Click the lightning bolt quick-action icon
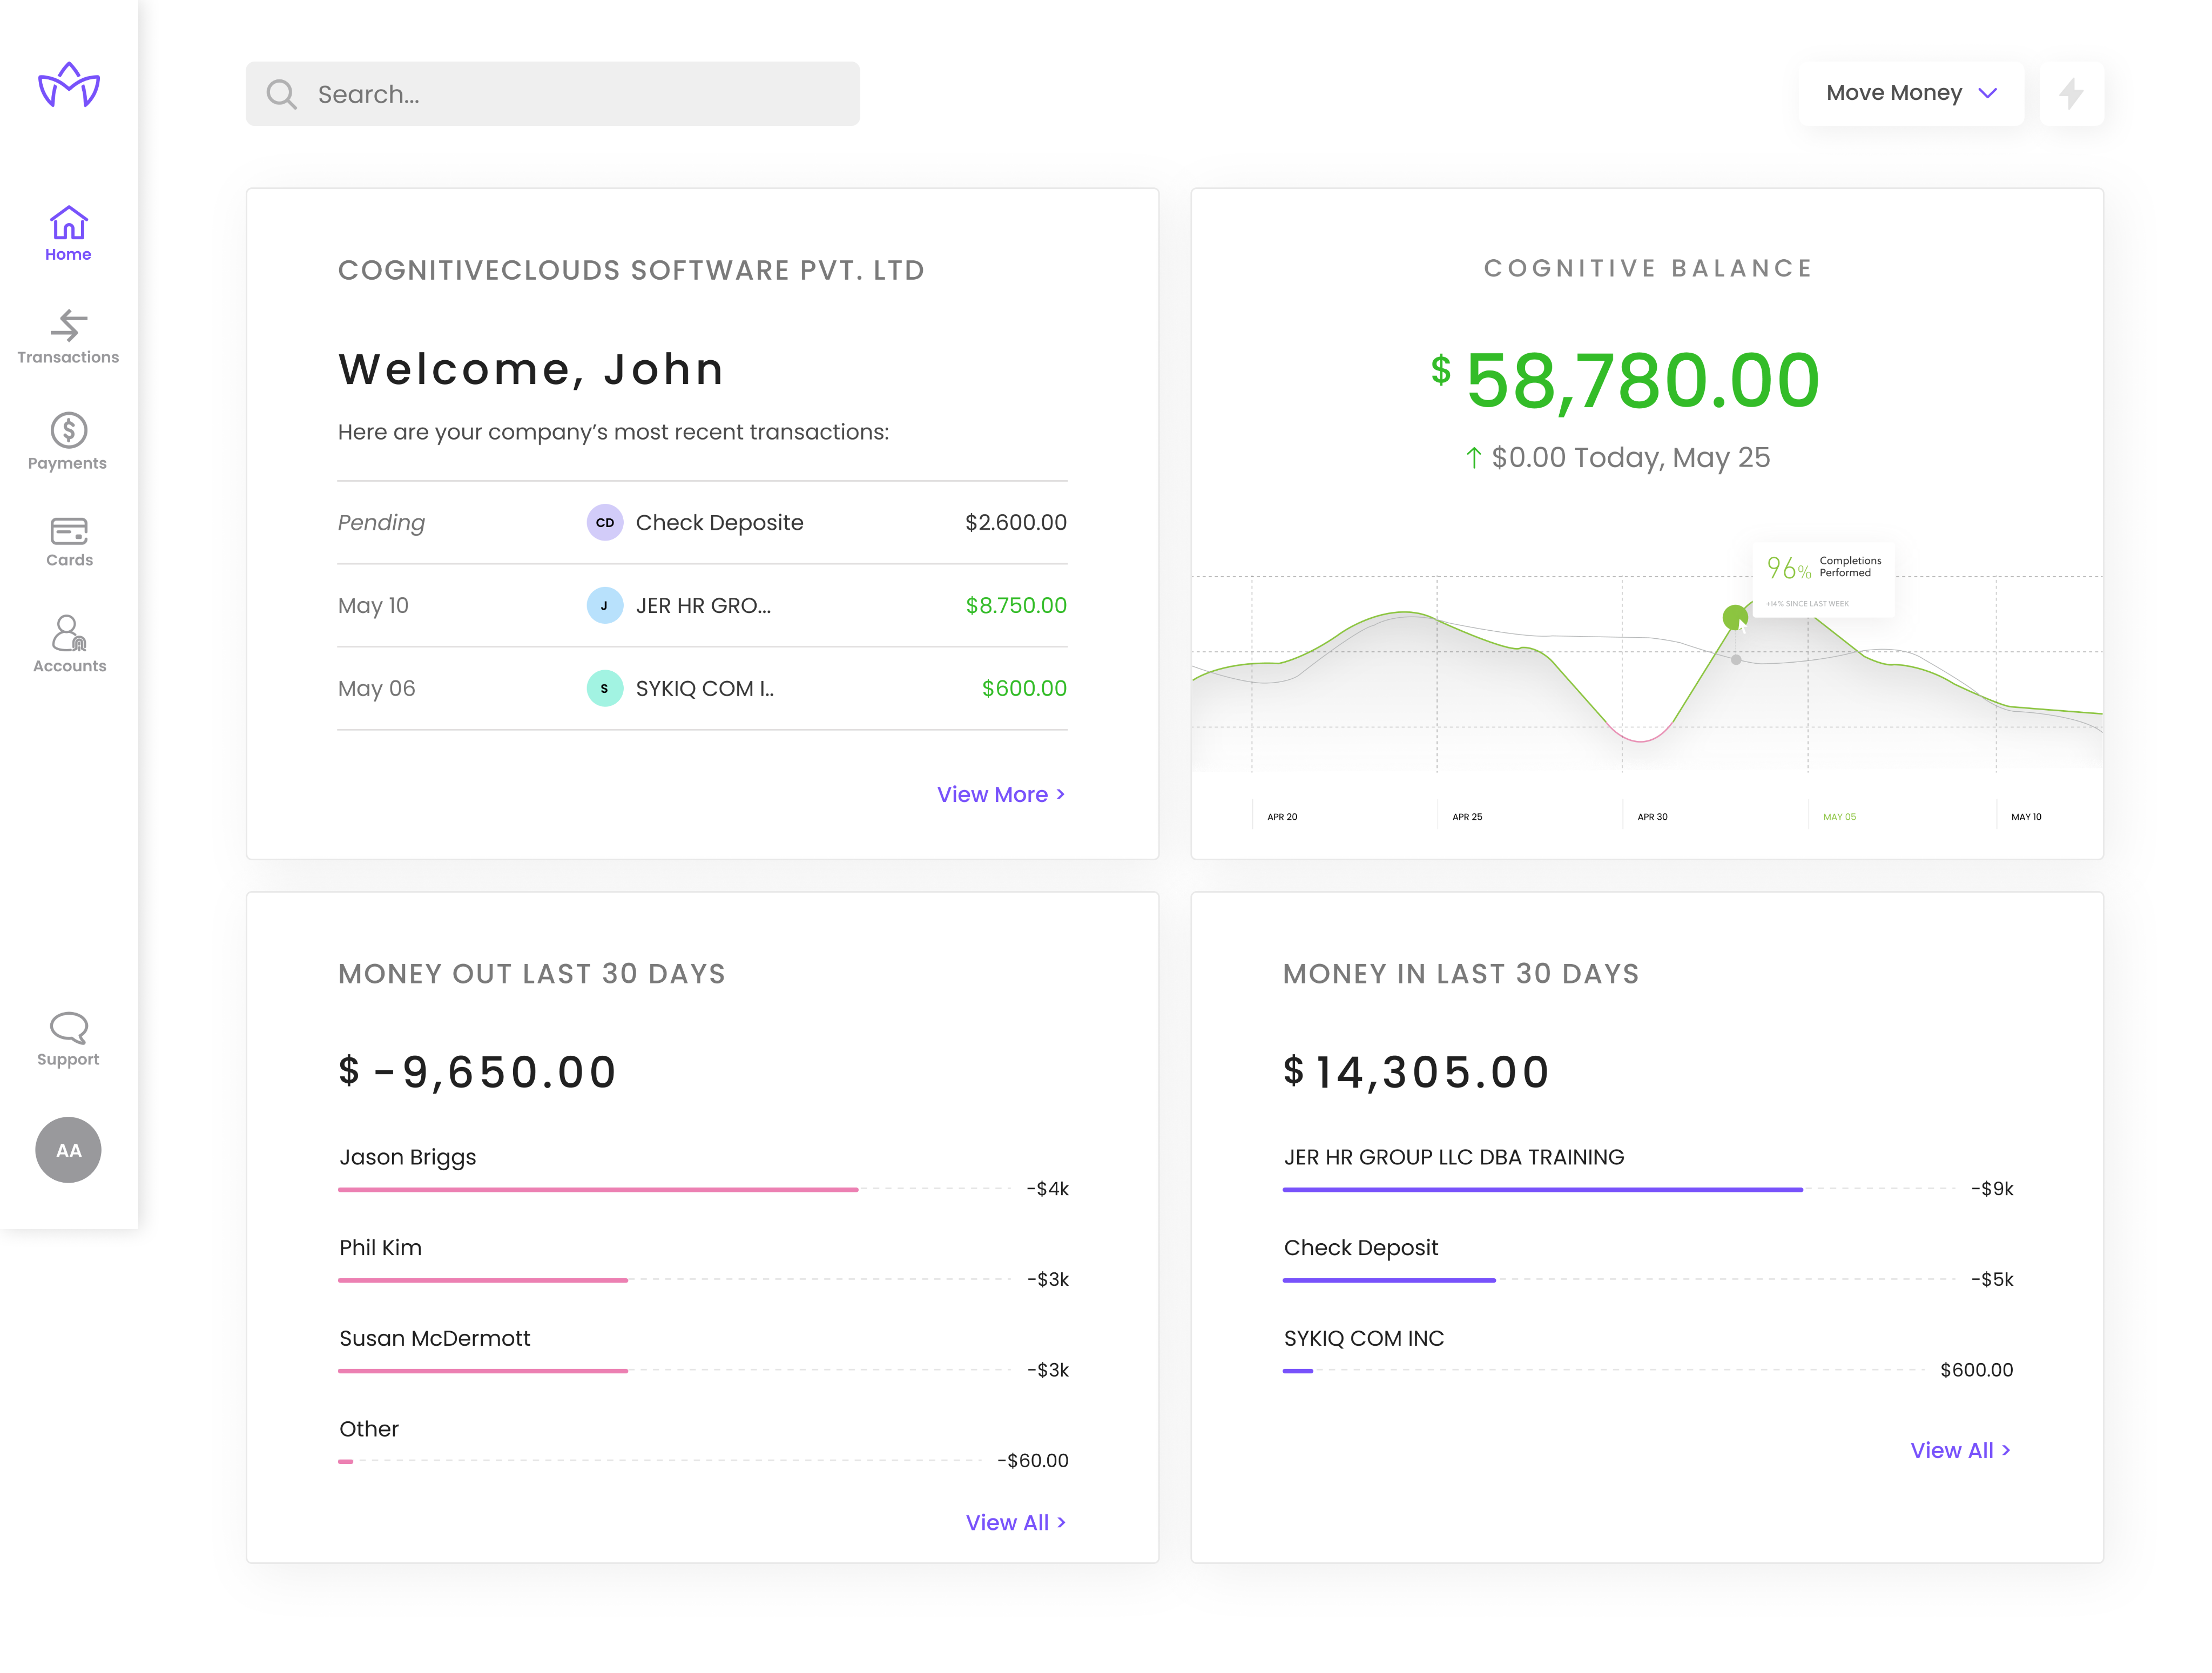2212x1673 pixels. pyautogui.click(x=2071, y=94)
